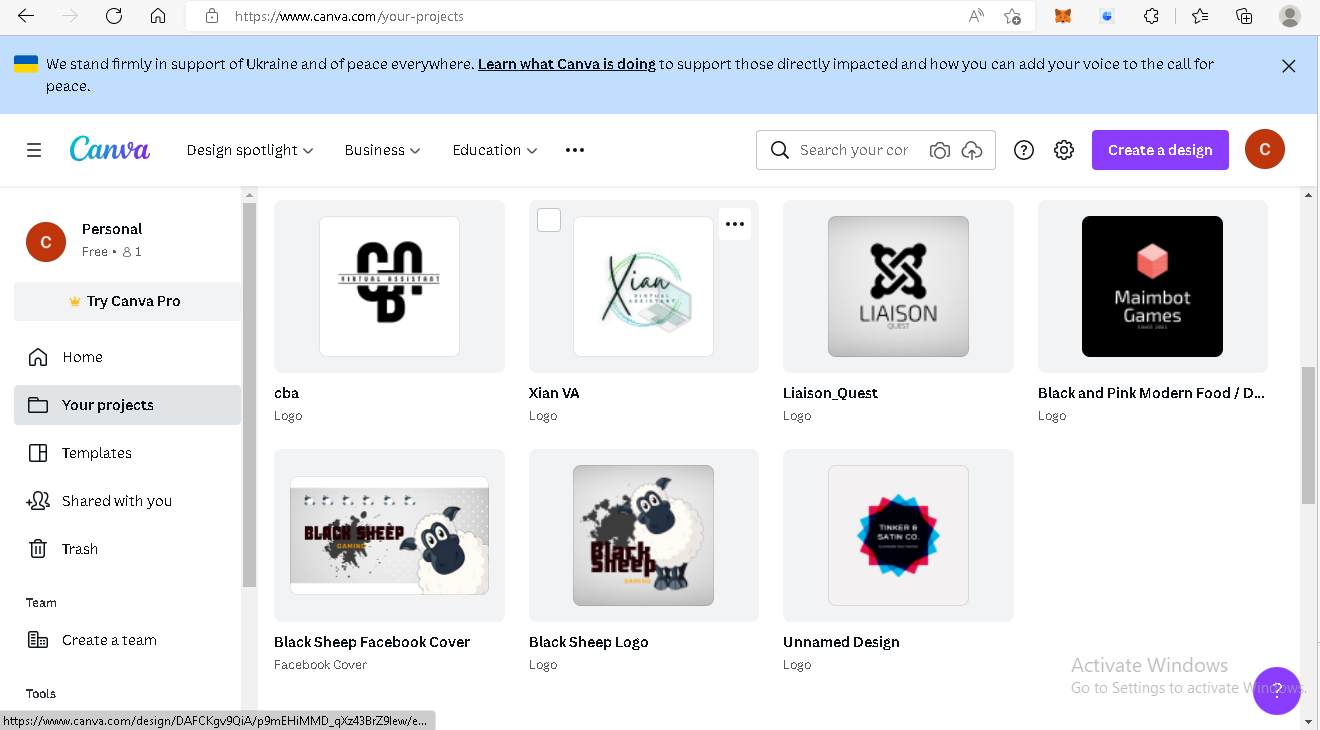Click the browser address bar URL
1320x730 pixels.
[349, 16]
